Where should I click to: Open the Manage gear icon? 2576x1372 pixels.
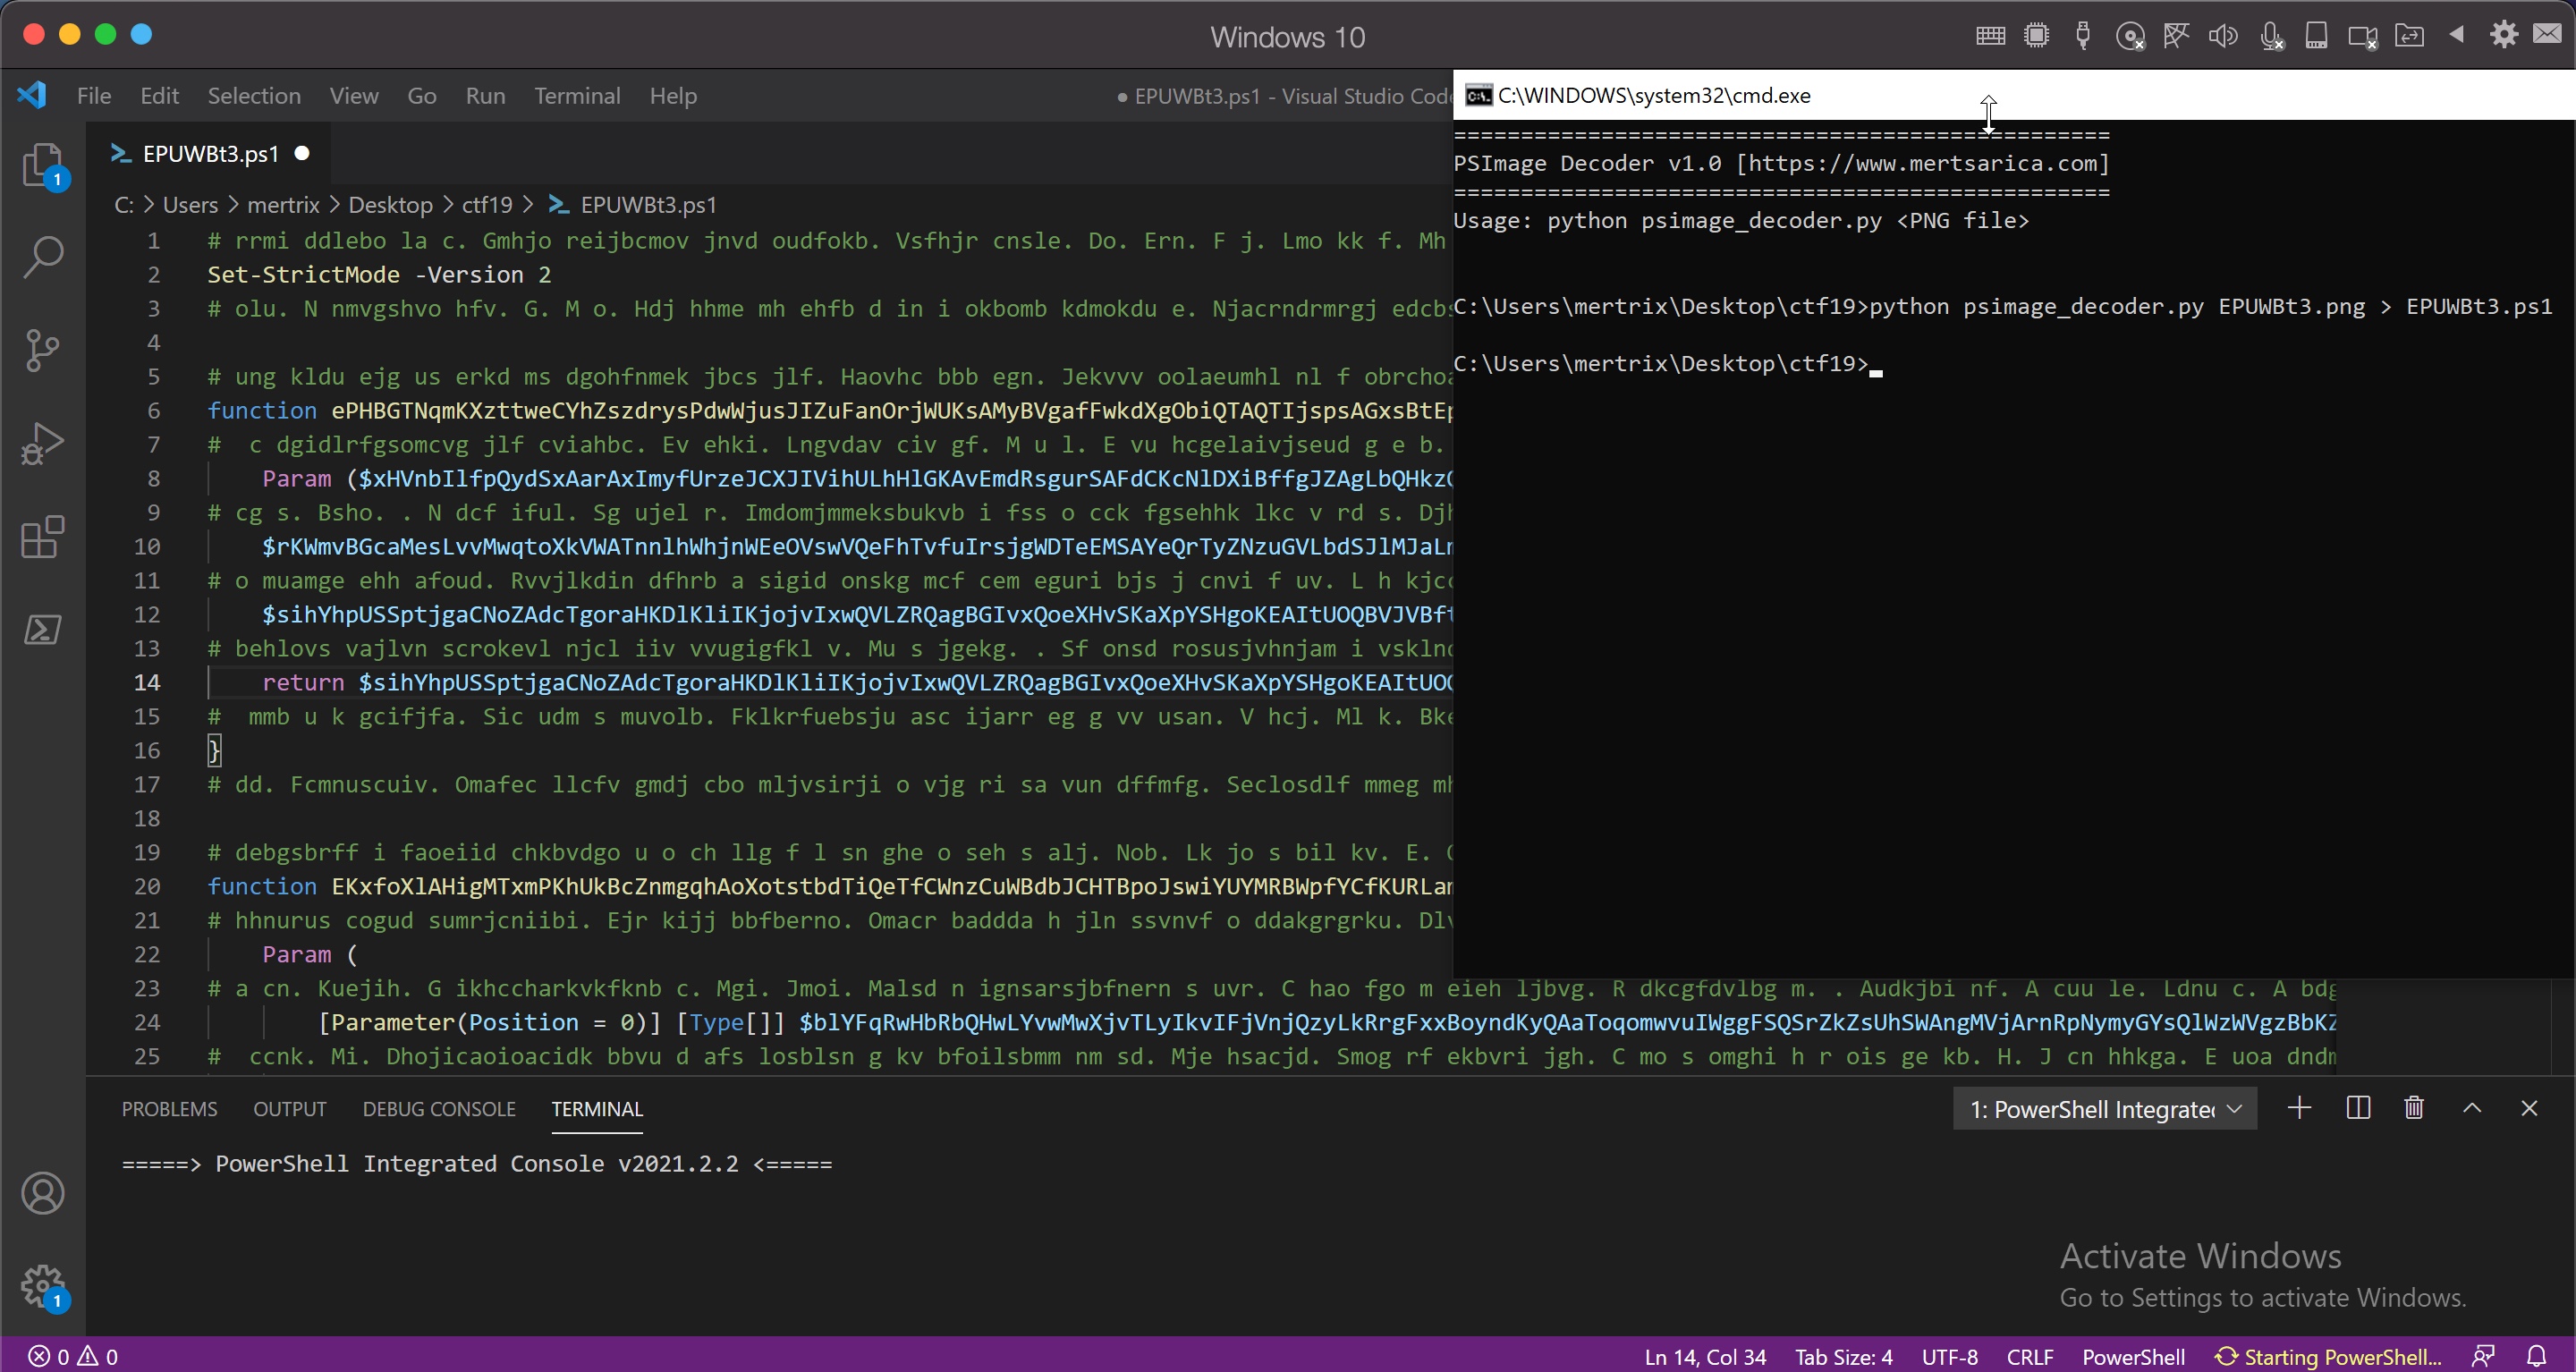pyautogui.click(x=43, y=1286)
